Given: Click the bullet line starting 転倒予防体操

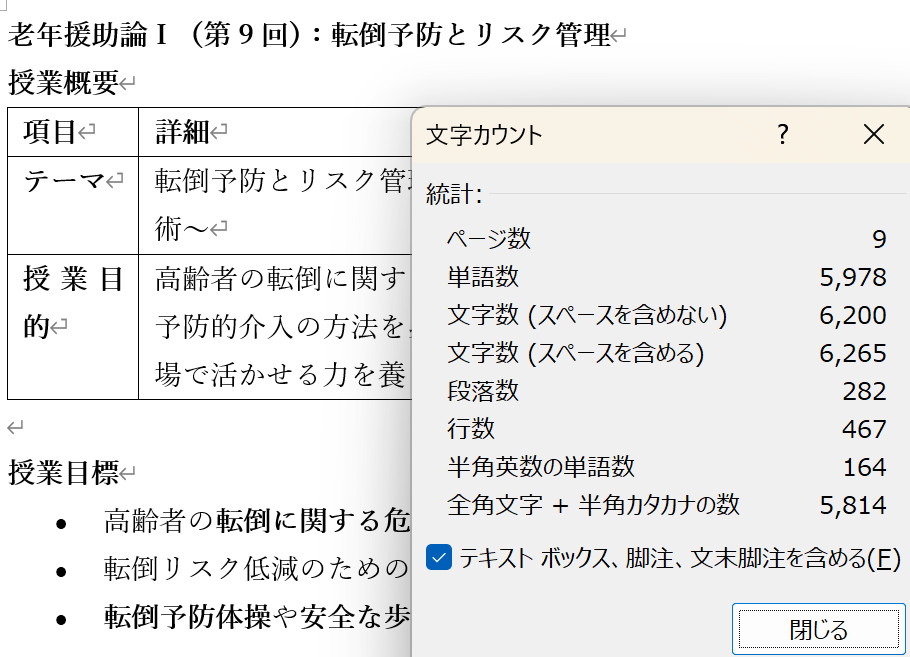Looking at the screenshot, I should tap(256, 618).
